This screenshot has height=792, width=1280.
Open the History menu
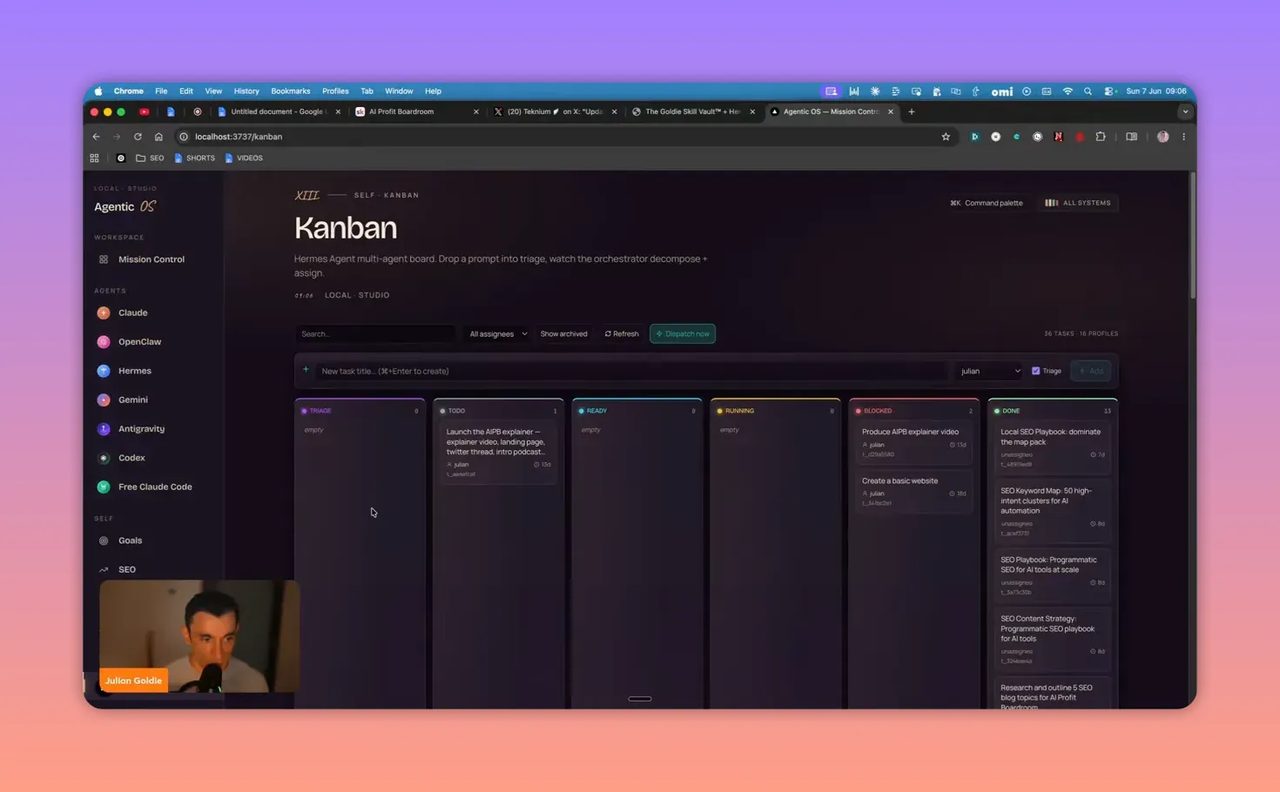pyautogui.click(x=246, y=91)
